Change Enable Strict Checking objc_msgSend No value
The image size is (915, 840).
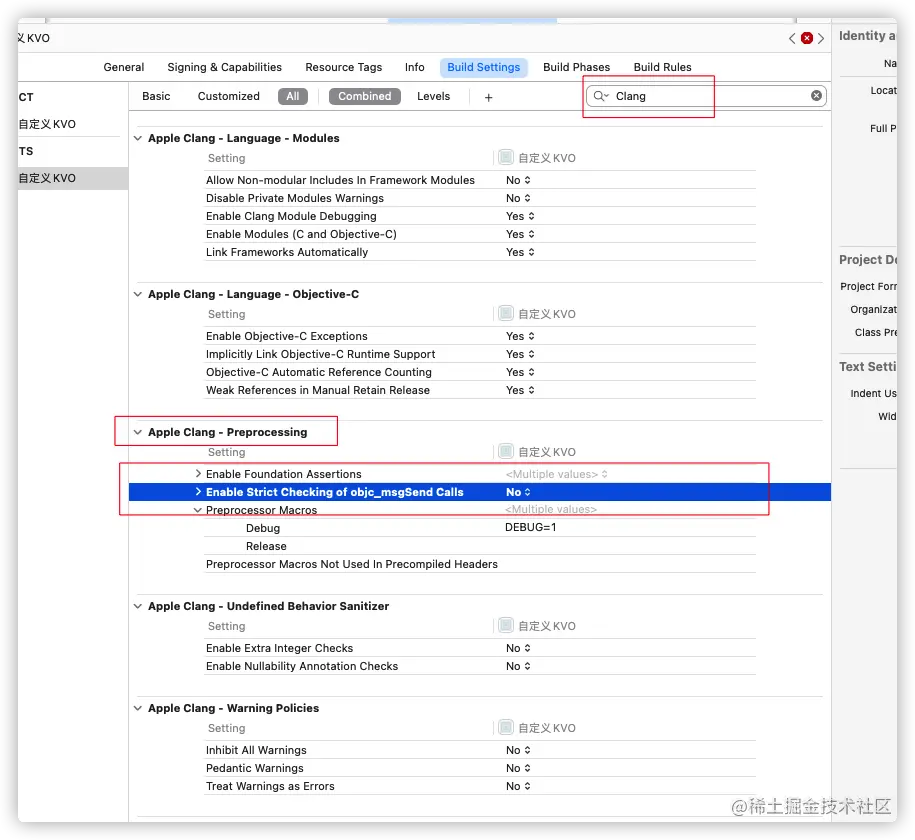coord(518,492)
